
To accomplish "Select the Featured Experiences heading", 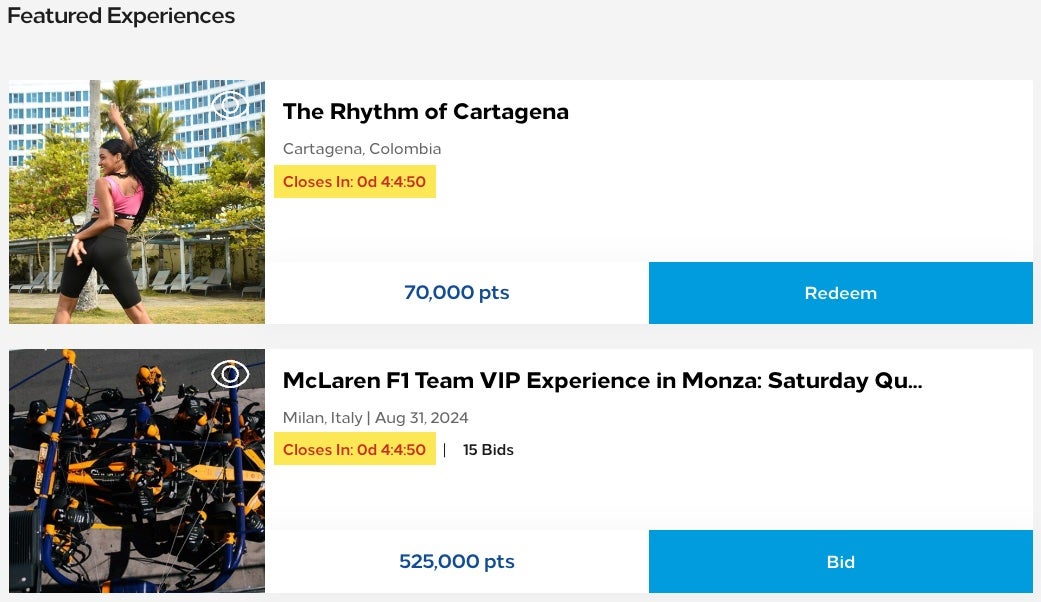I will click(x=120, y=15).
